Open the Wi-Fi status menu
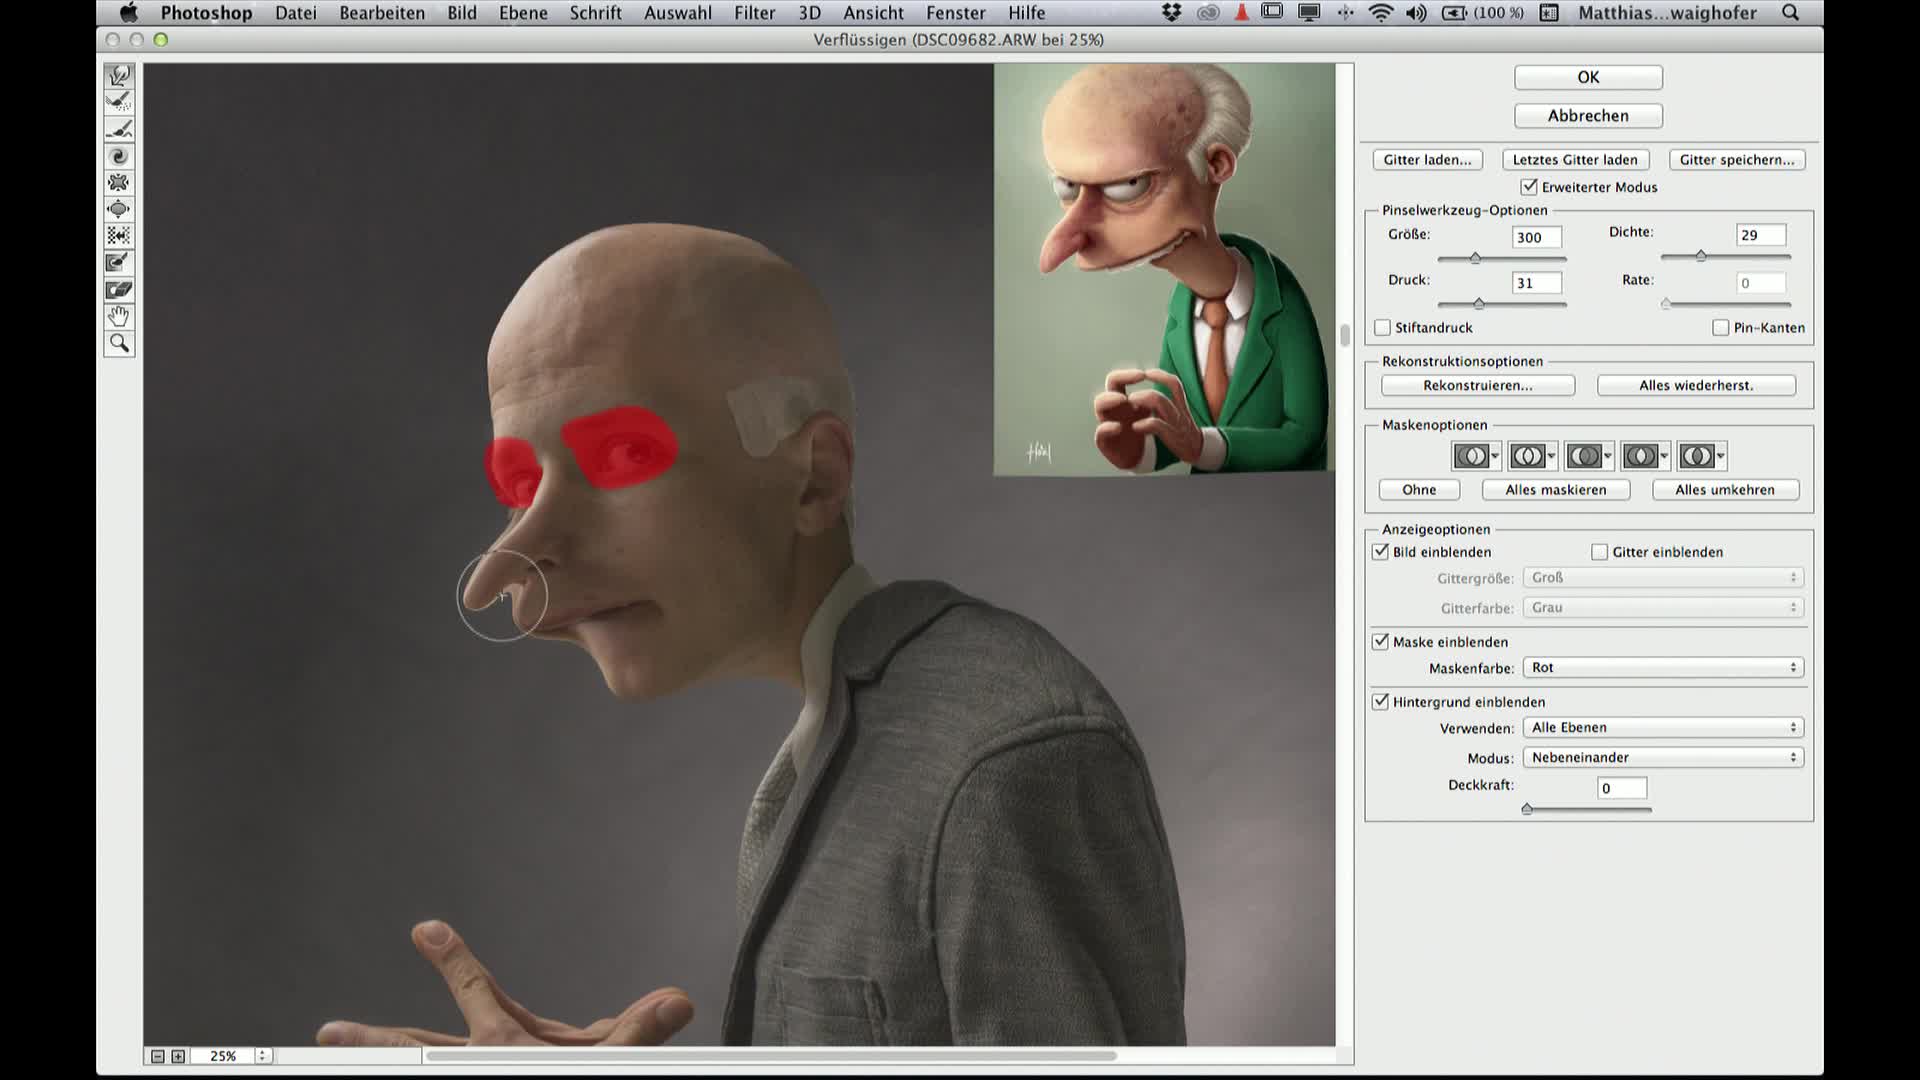 coord(1380,13)
